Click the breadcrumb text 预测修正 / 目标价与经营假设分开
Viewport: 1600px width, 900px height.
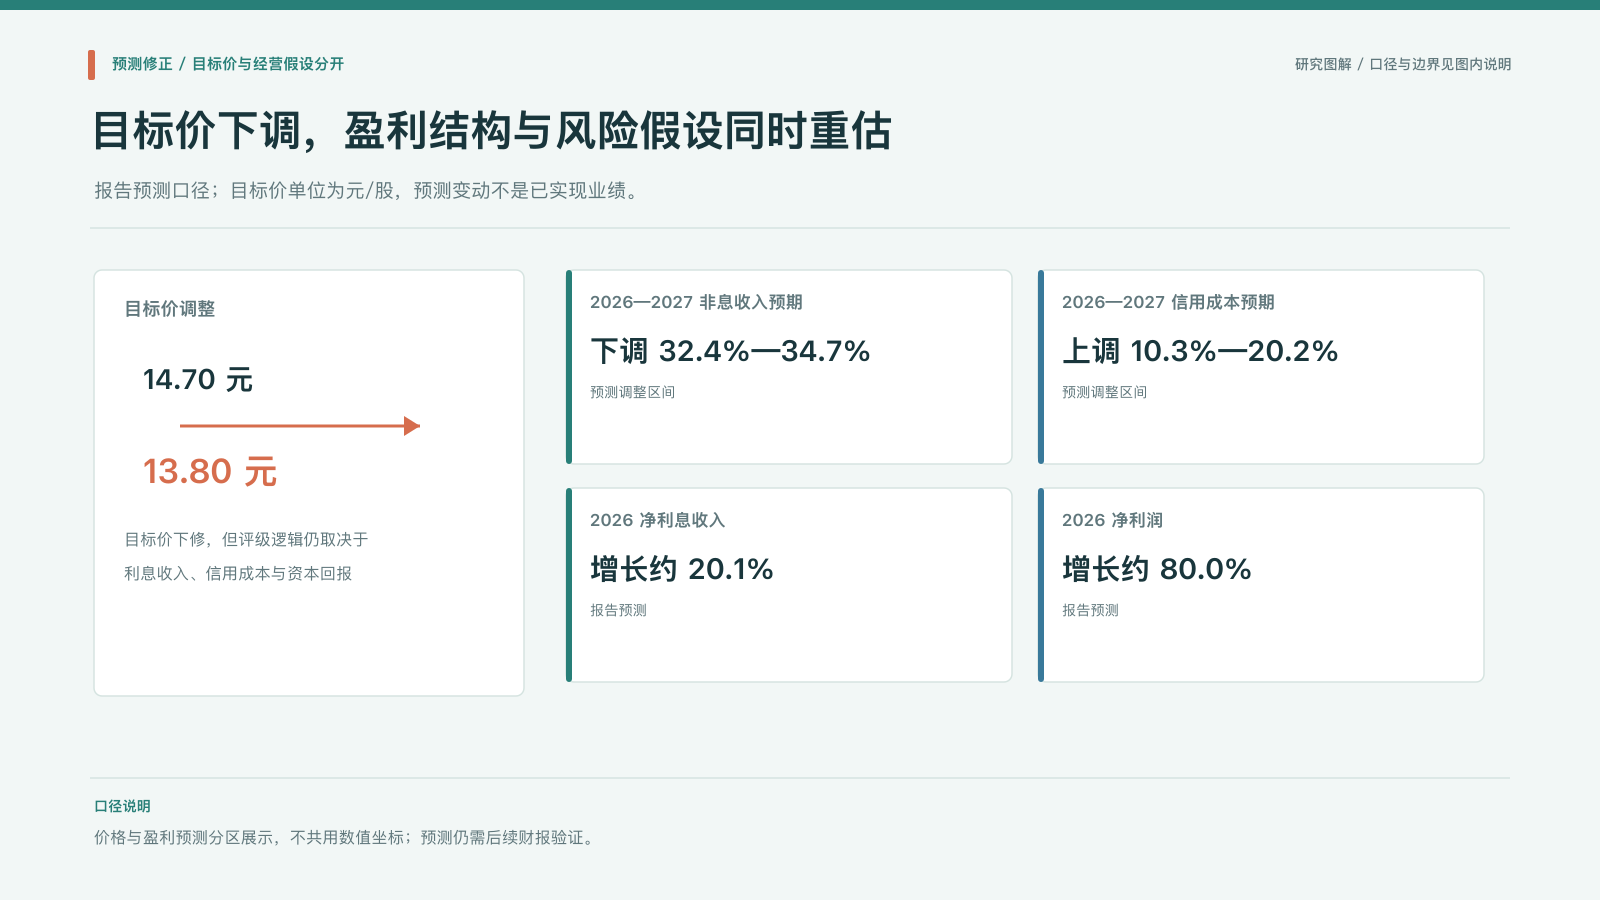pos(228,64)
